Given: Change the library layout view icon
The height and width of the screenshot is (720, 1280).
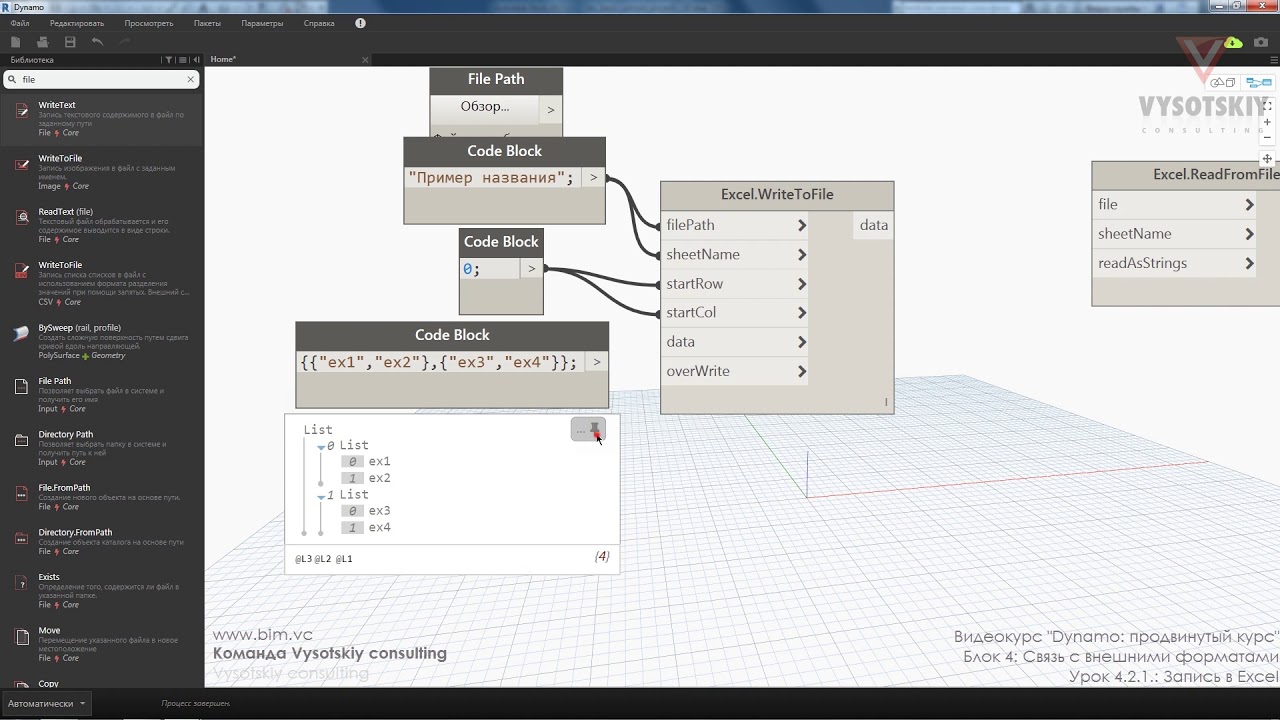Looking at the screenshot, I should (183, 60).
